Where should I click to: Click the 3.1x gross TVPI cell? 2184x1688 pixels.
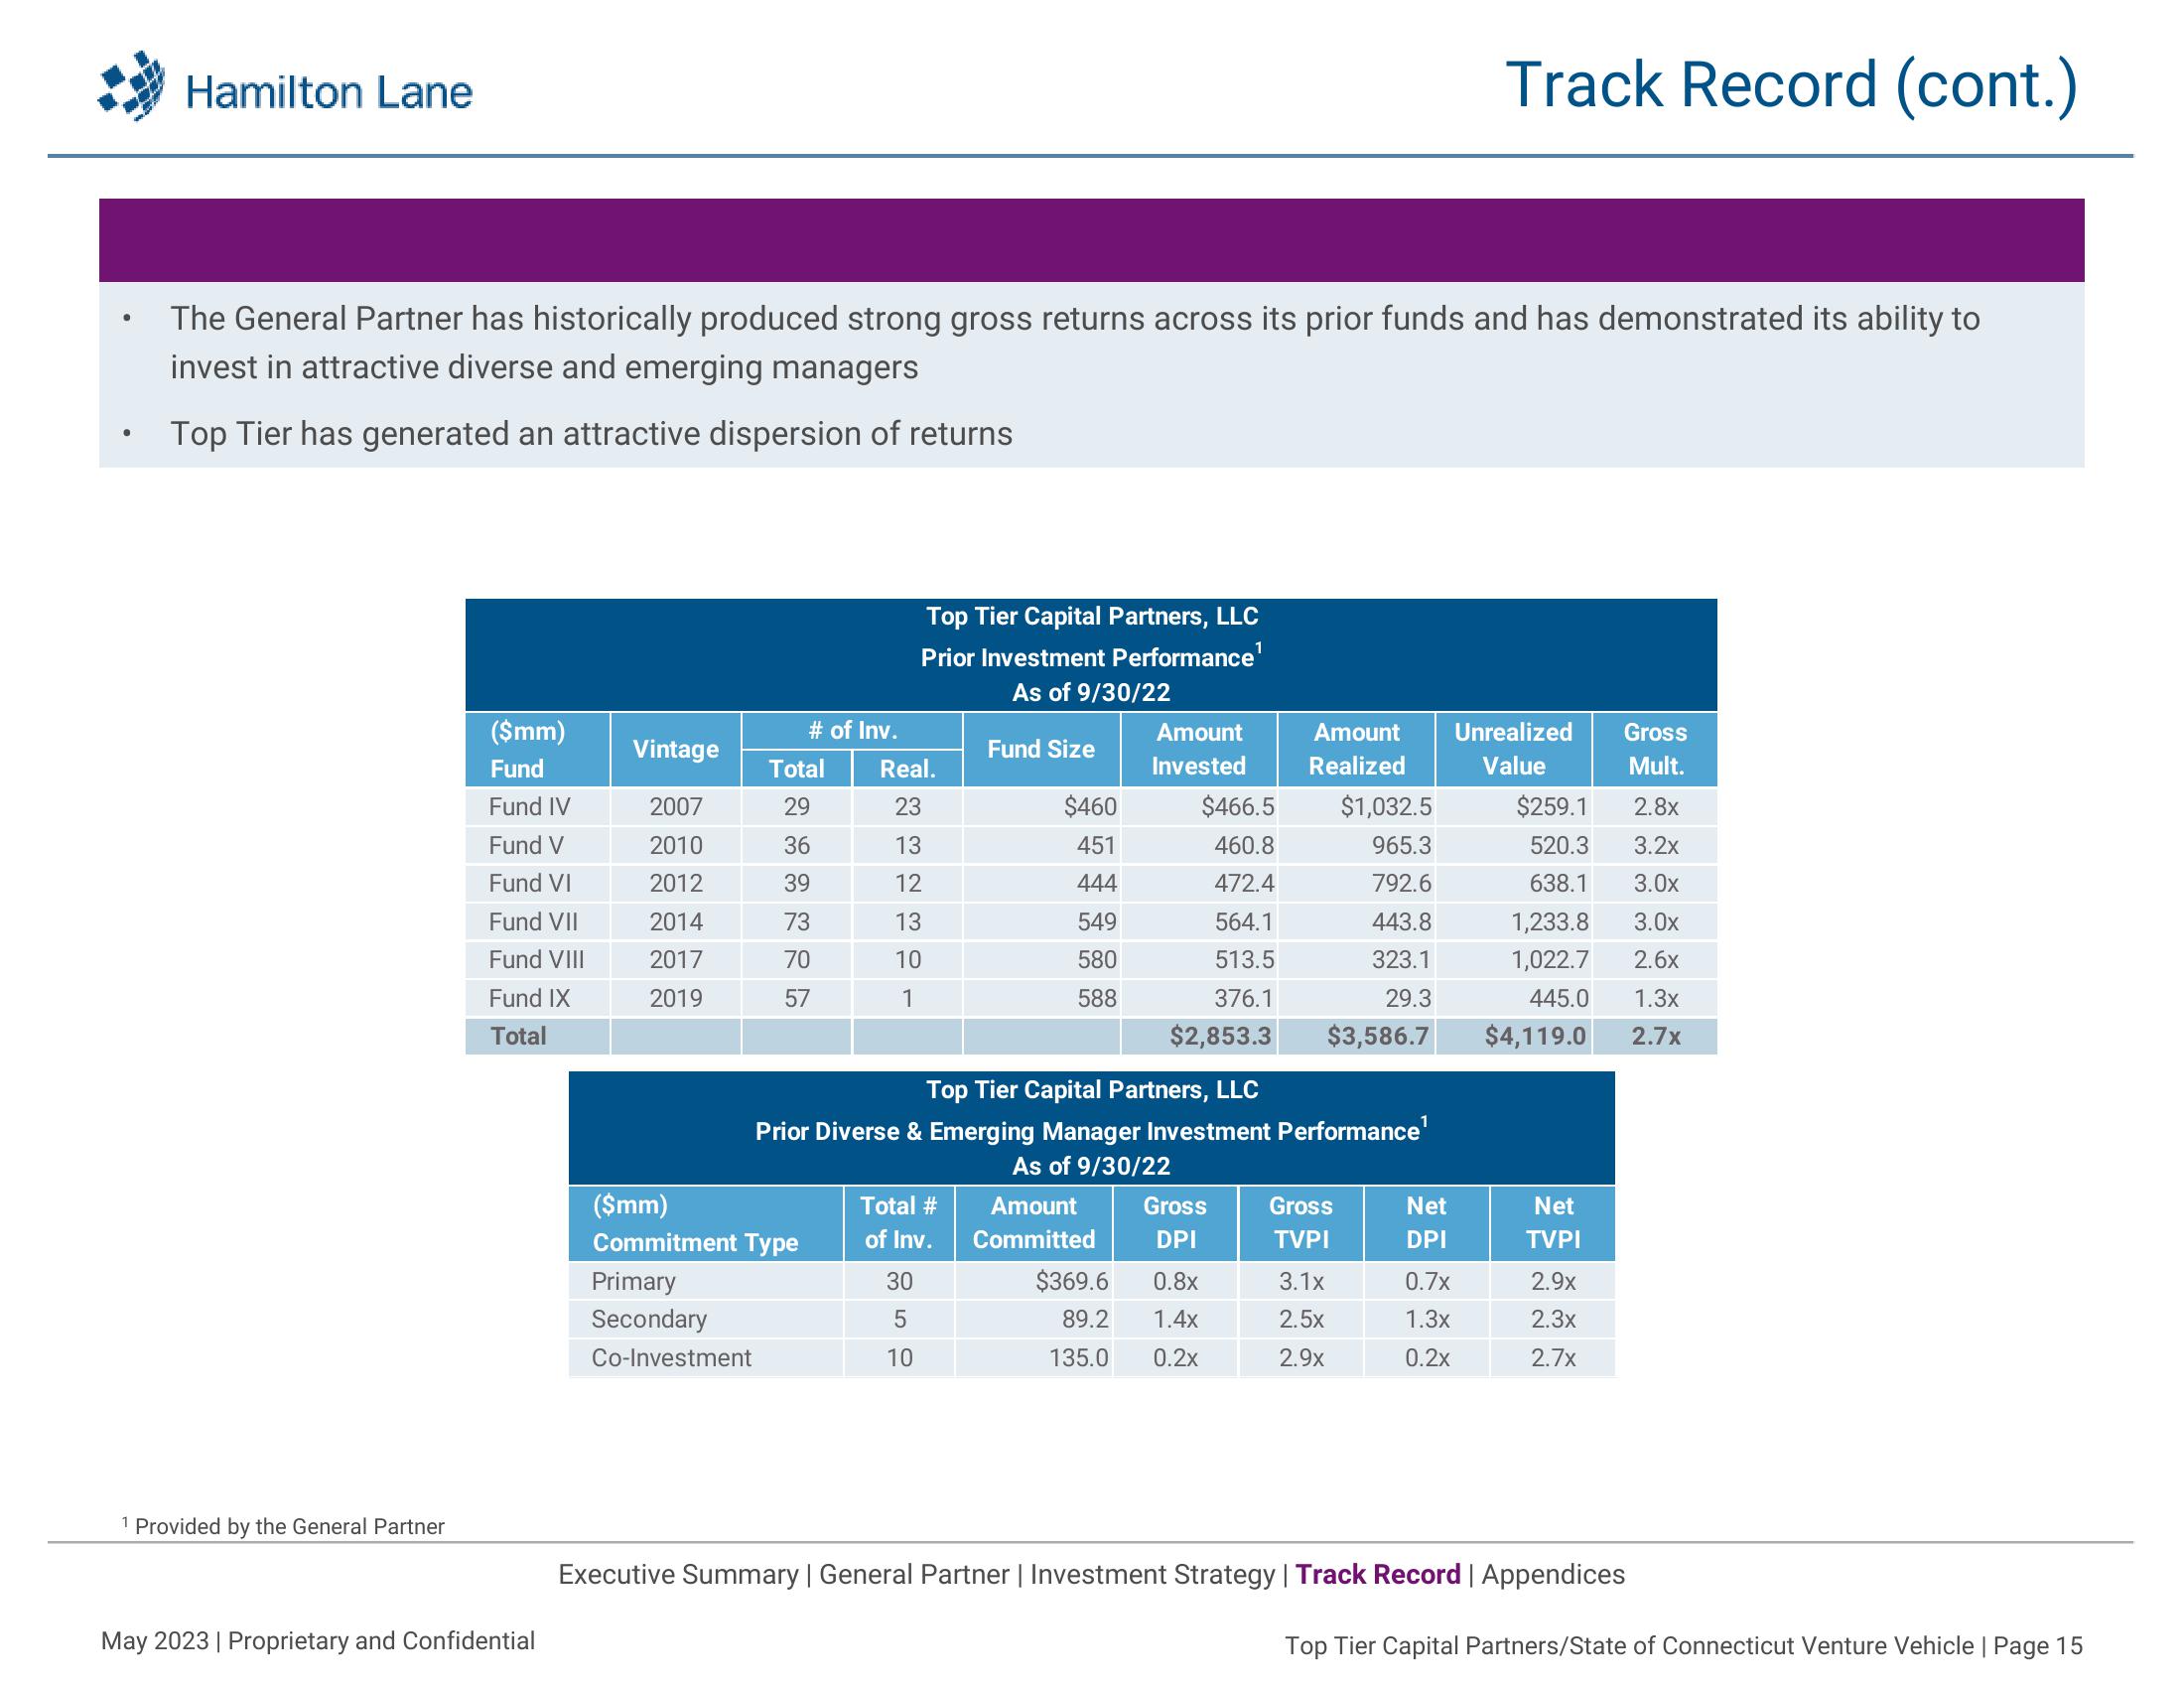coord(1301,1281)
